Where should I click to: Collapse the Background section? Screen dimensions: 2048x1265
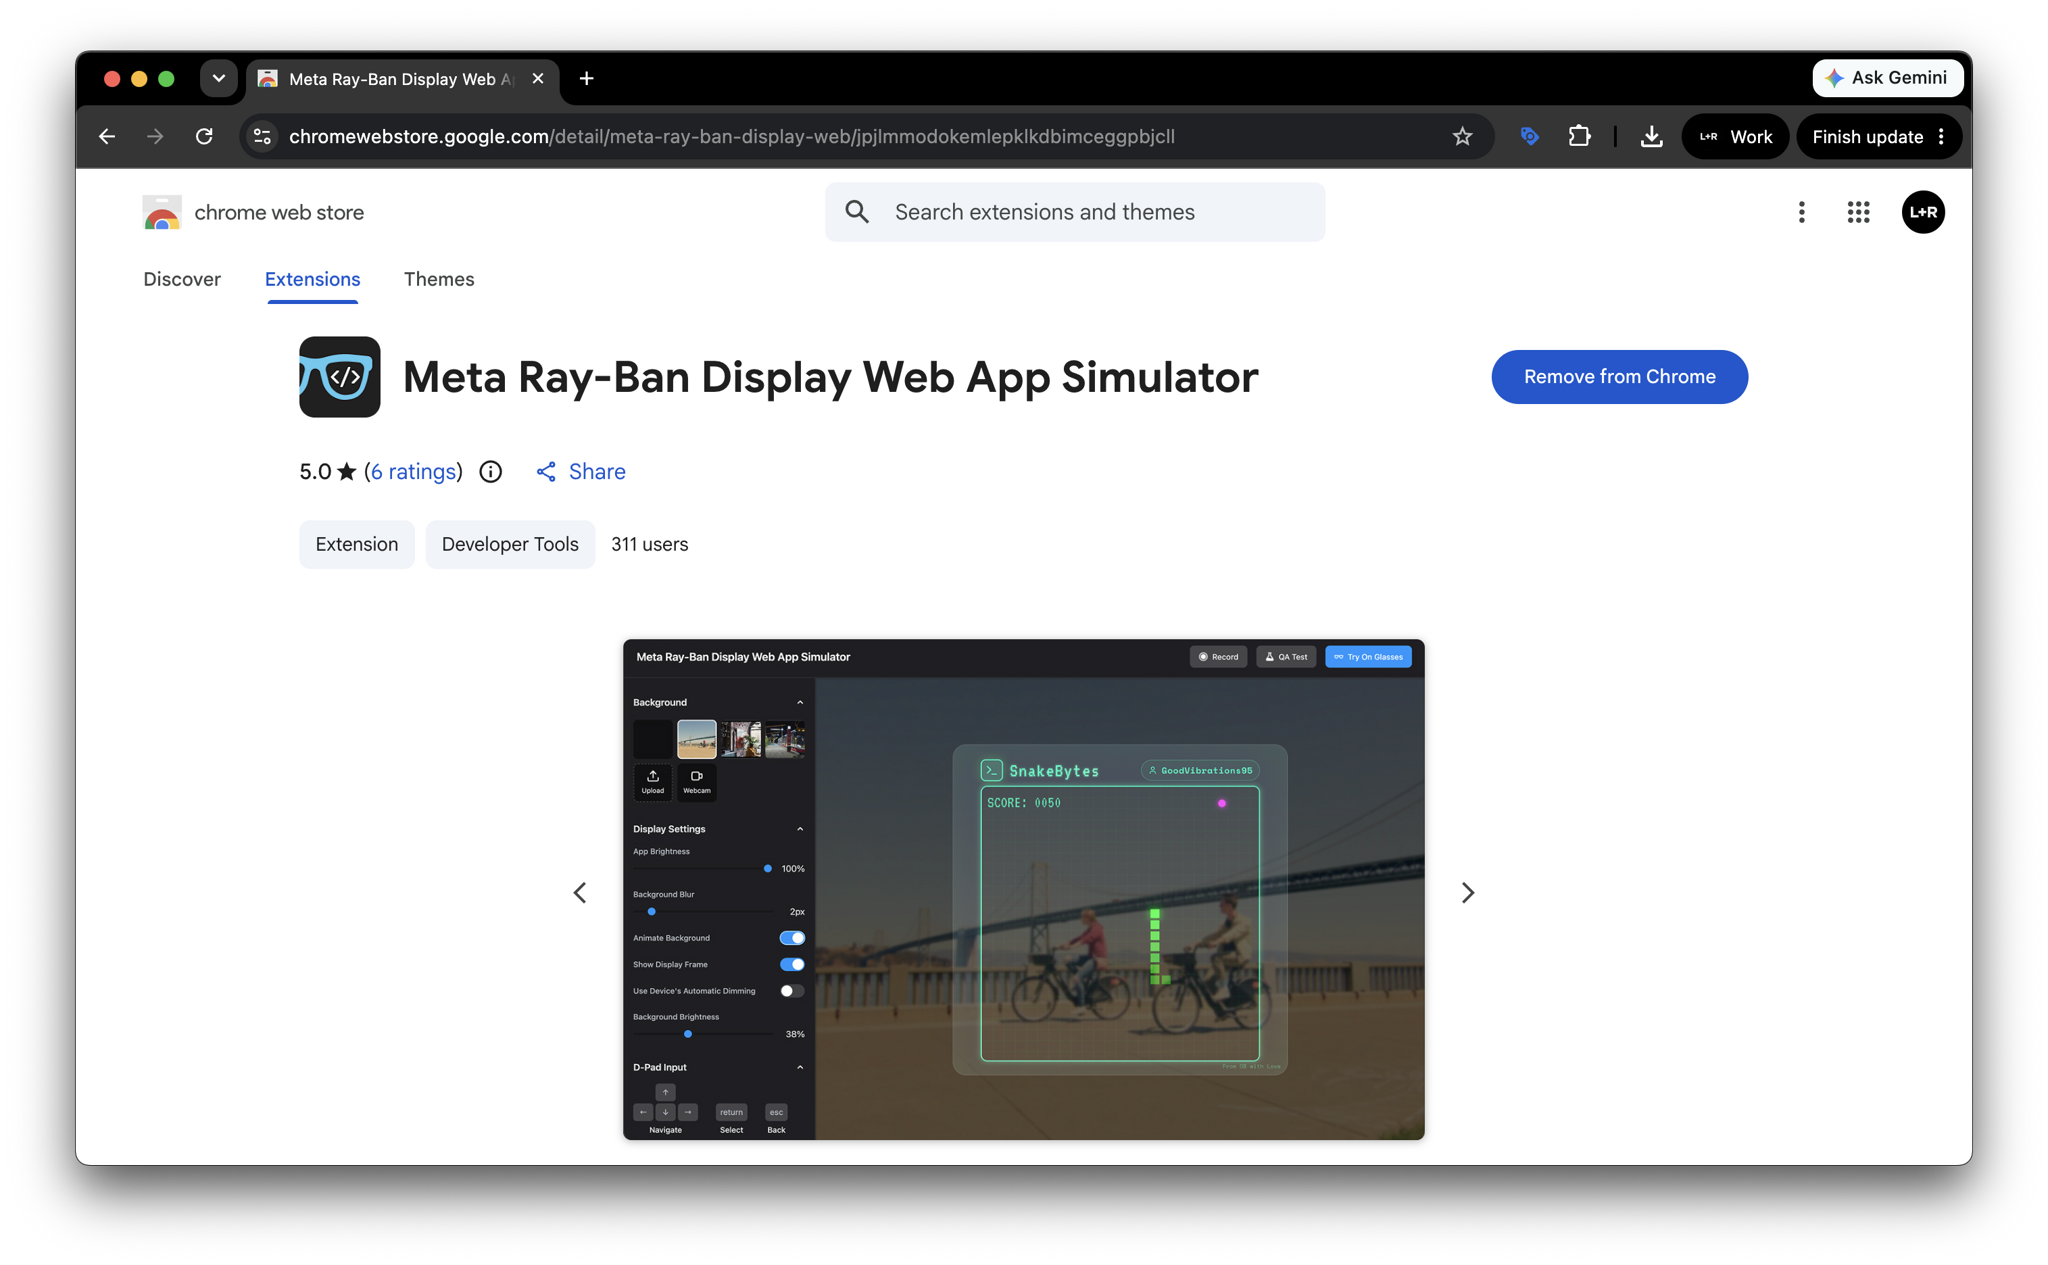pyautogui.click(x=800, y=702)
